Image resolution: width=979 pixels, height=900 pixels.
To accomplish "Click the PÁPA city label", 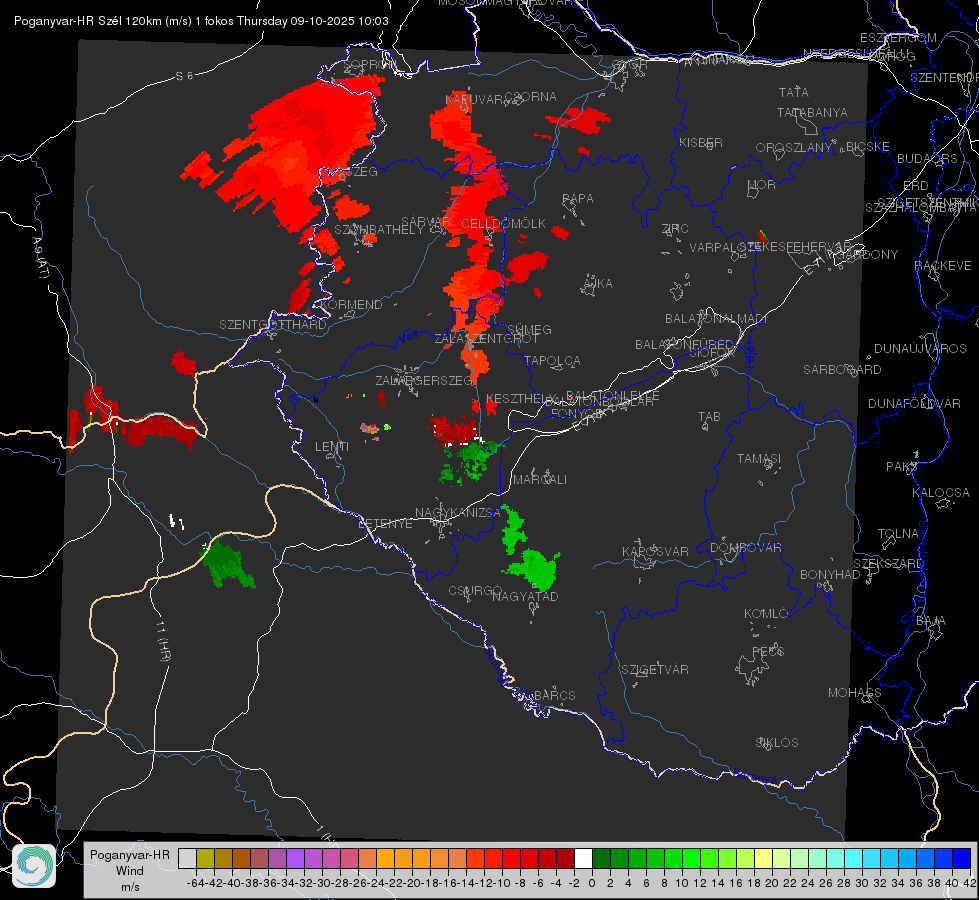I will point(578,199).
